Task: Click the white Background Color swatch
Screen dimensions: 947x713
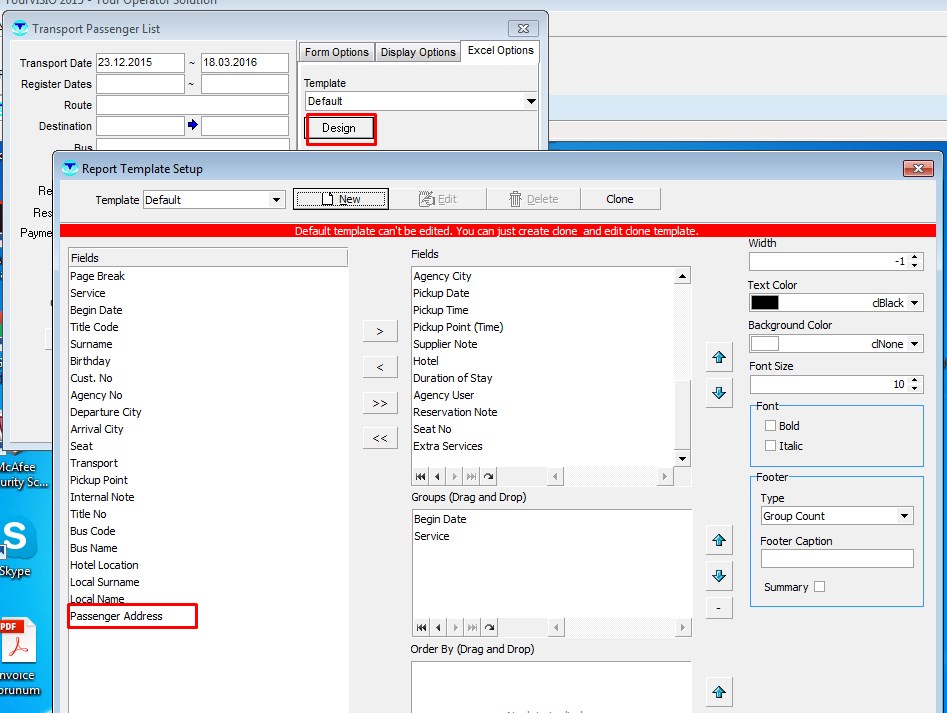Action: pos(765,344)
